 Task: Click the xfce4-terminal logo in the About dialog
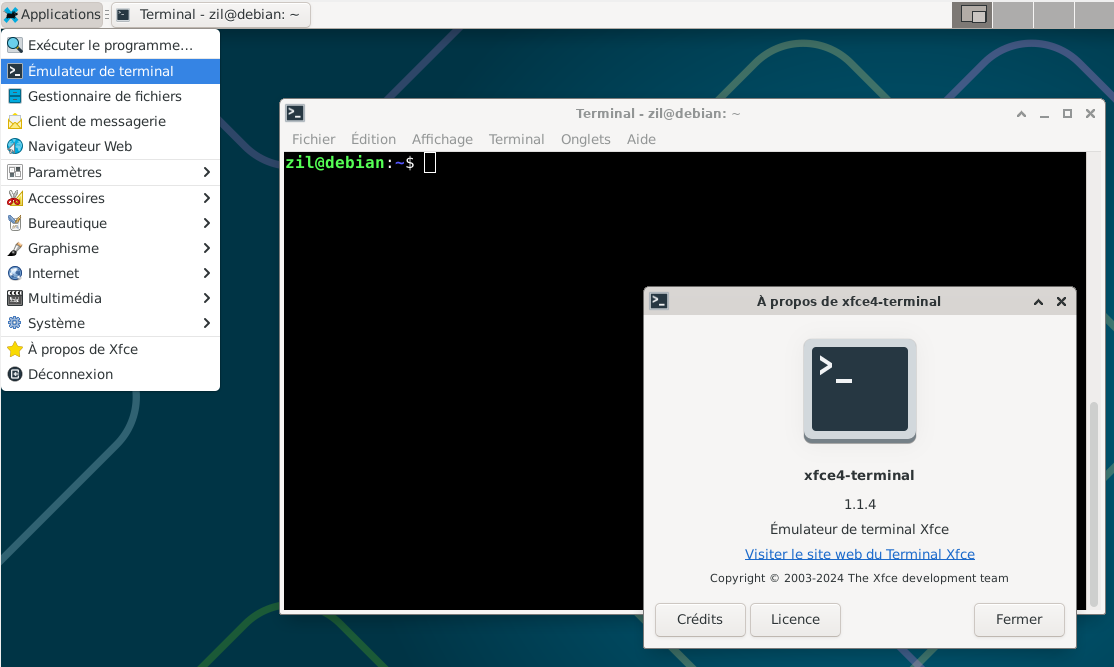(x=859, y=390)
